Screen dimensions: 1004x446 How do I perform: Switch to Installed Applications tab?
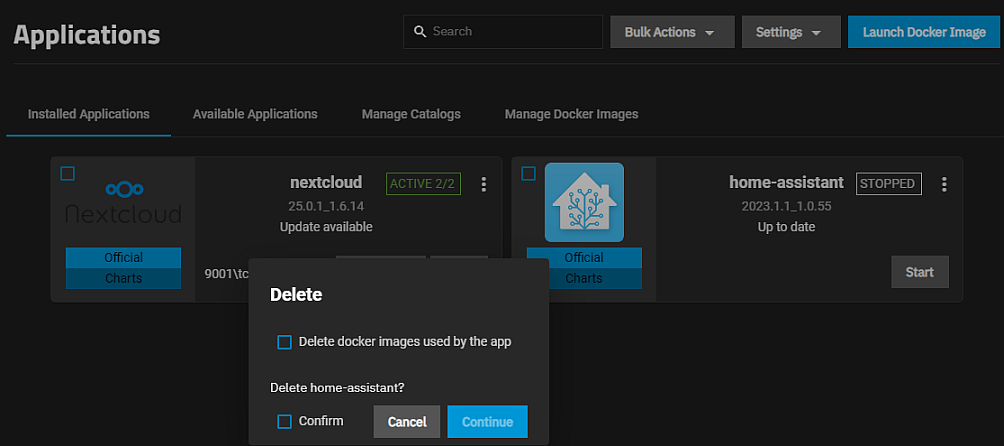click(x=88, y=115)
